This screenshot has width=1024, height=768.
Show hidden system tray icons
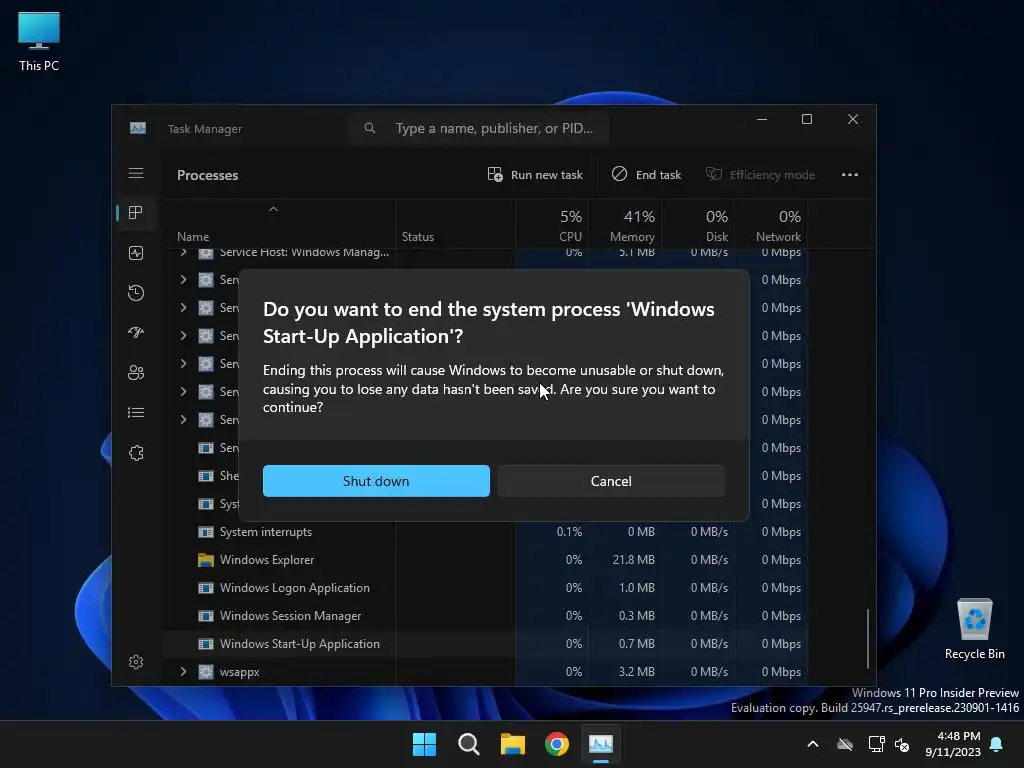(x=813, y=744)
